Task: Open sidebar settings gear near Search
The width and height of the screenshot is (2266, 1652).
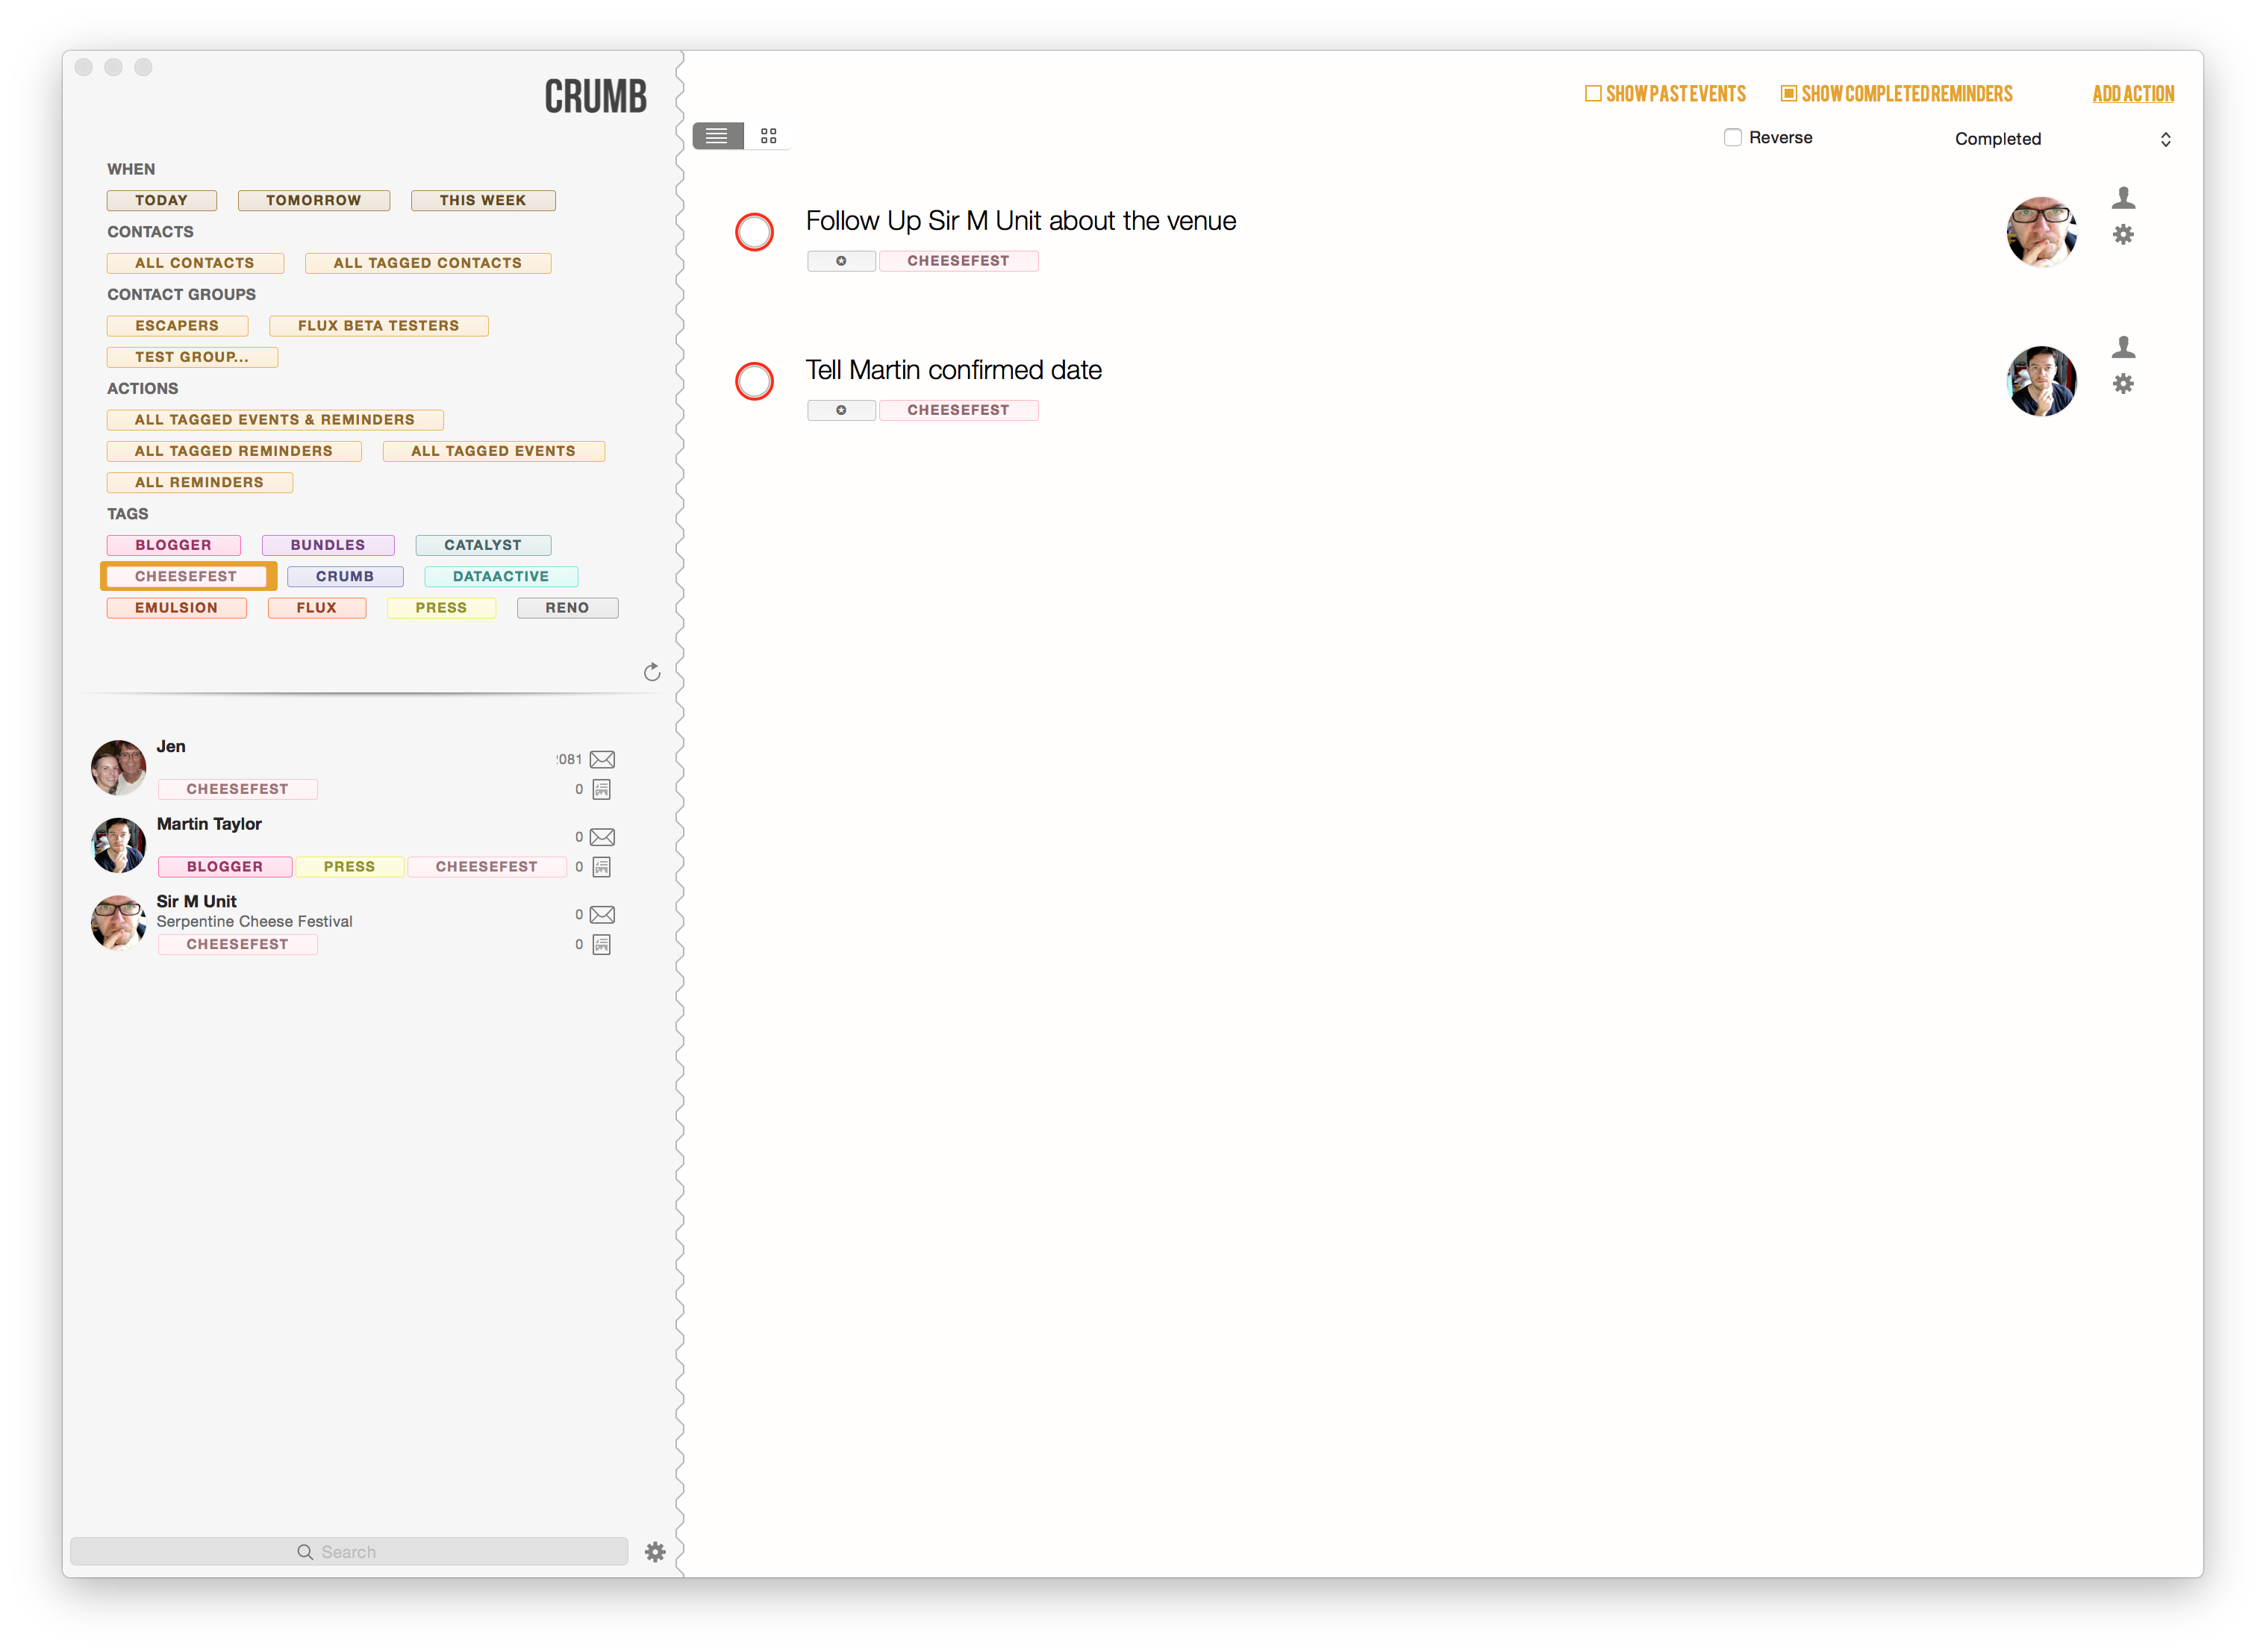Action: point(655,1552)
